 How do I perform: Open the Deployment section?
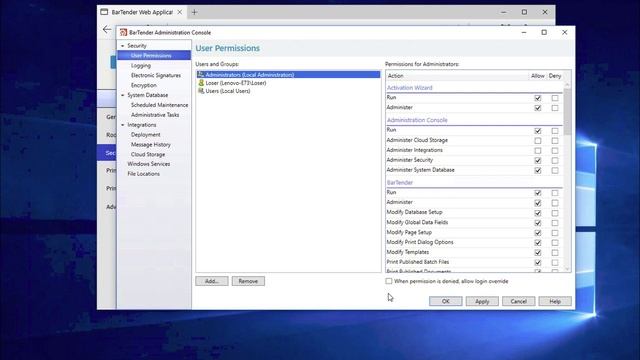[x=146, y=135]
